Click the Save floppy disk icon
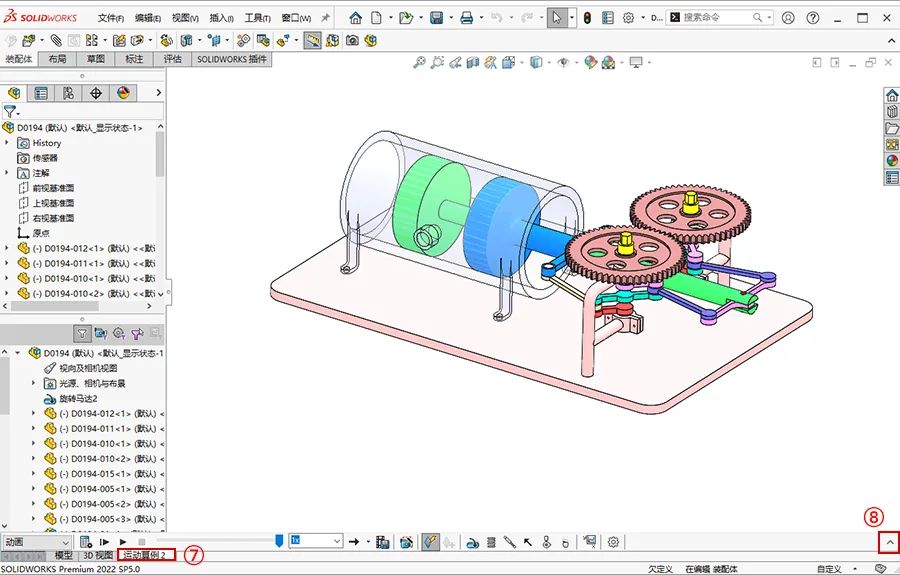This screenshot has width=900, height=575. [437, 18]
